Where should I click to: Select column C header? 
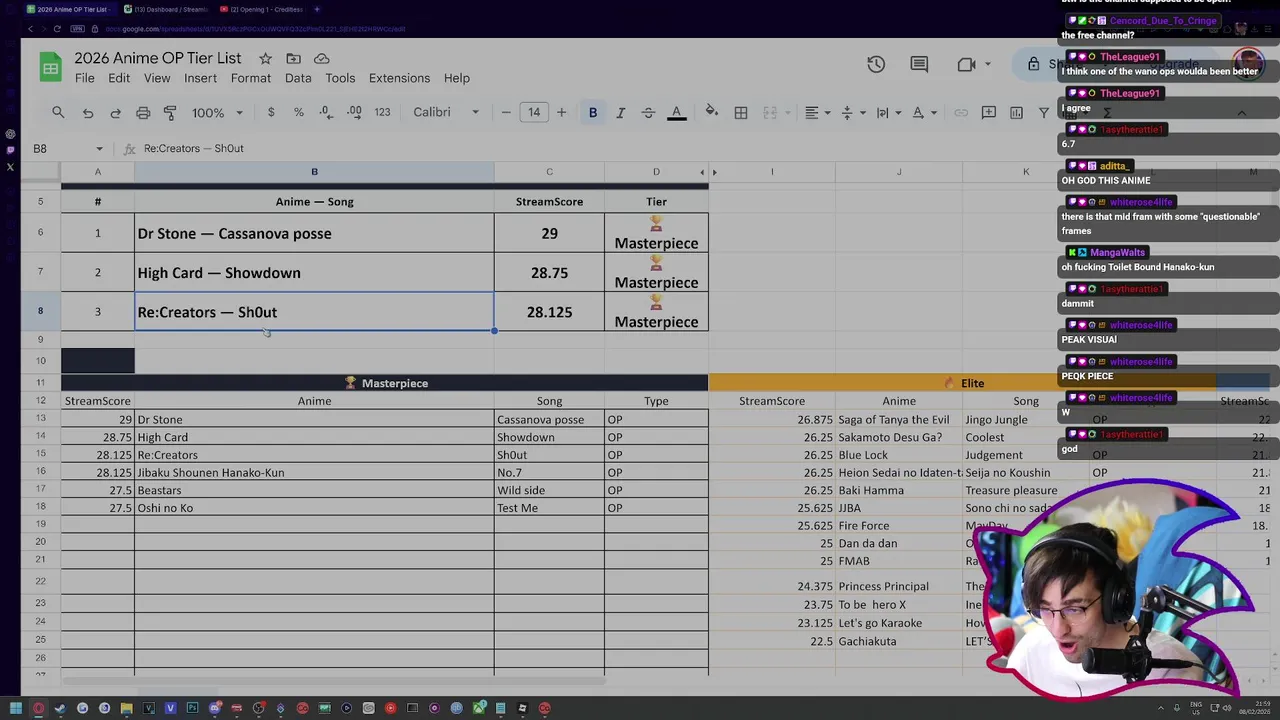click(549, 172)
